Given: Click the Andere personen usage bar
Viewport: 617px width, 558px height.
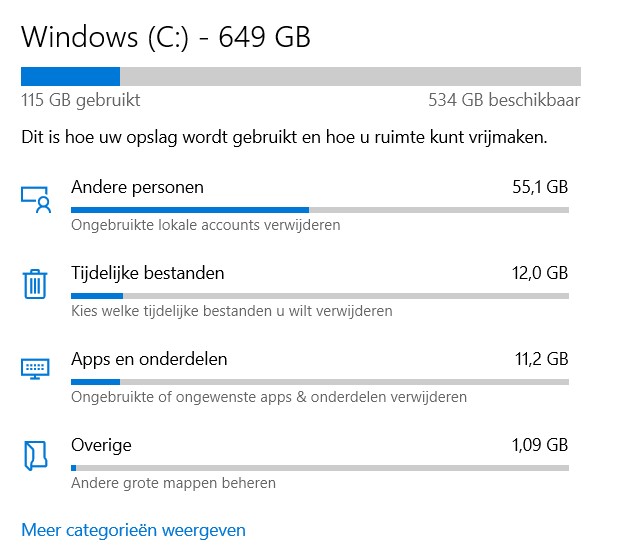Looking at the screenshot, I should pyautogui.click(x=319, y=210).
